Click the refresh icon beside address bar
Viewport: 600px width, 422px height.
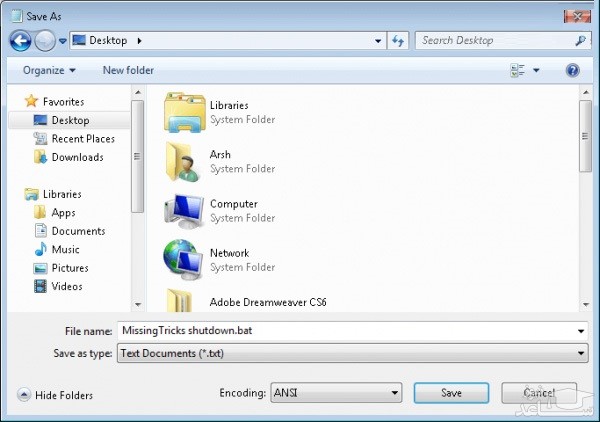(399, 41)
